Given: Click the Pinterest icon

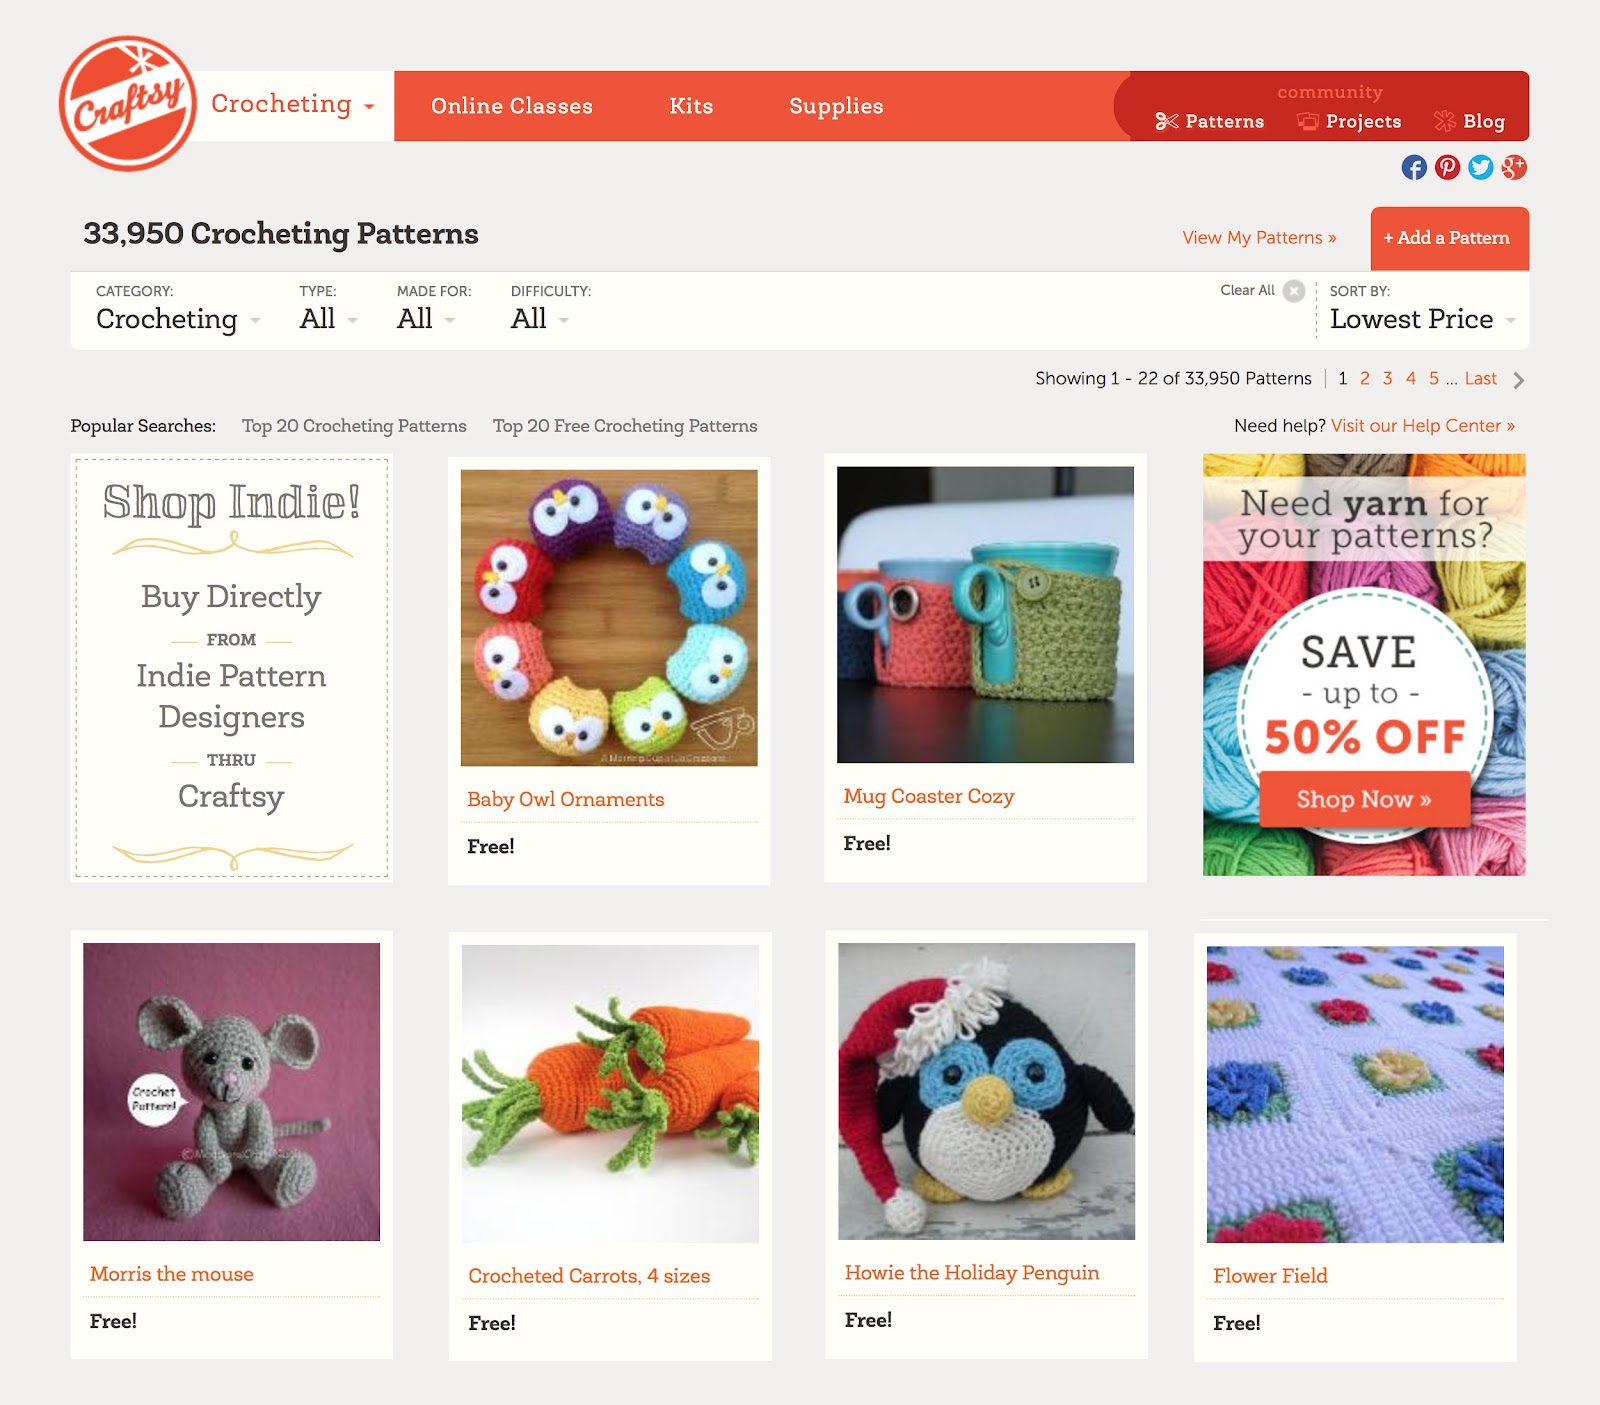Looking at the screenshot, I should 1447,167.
